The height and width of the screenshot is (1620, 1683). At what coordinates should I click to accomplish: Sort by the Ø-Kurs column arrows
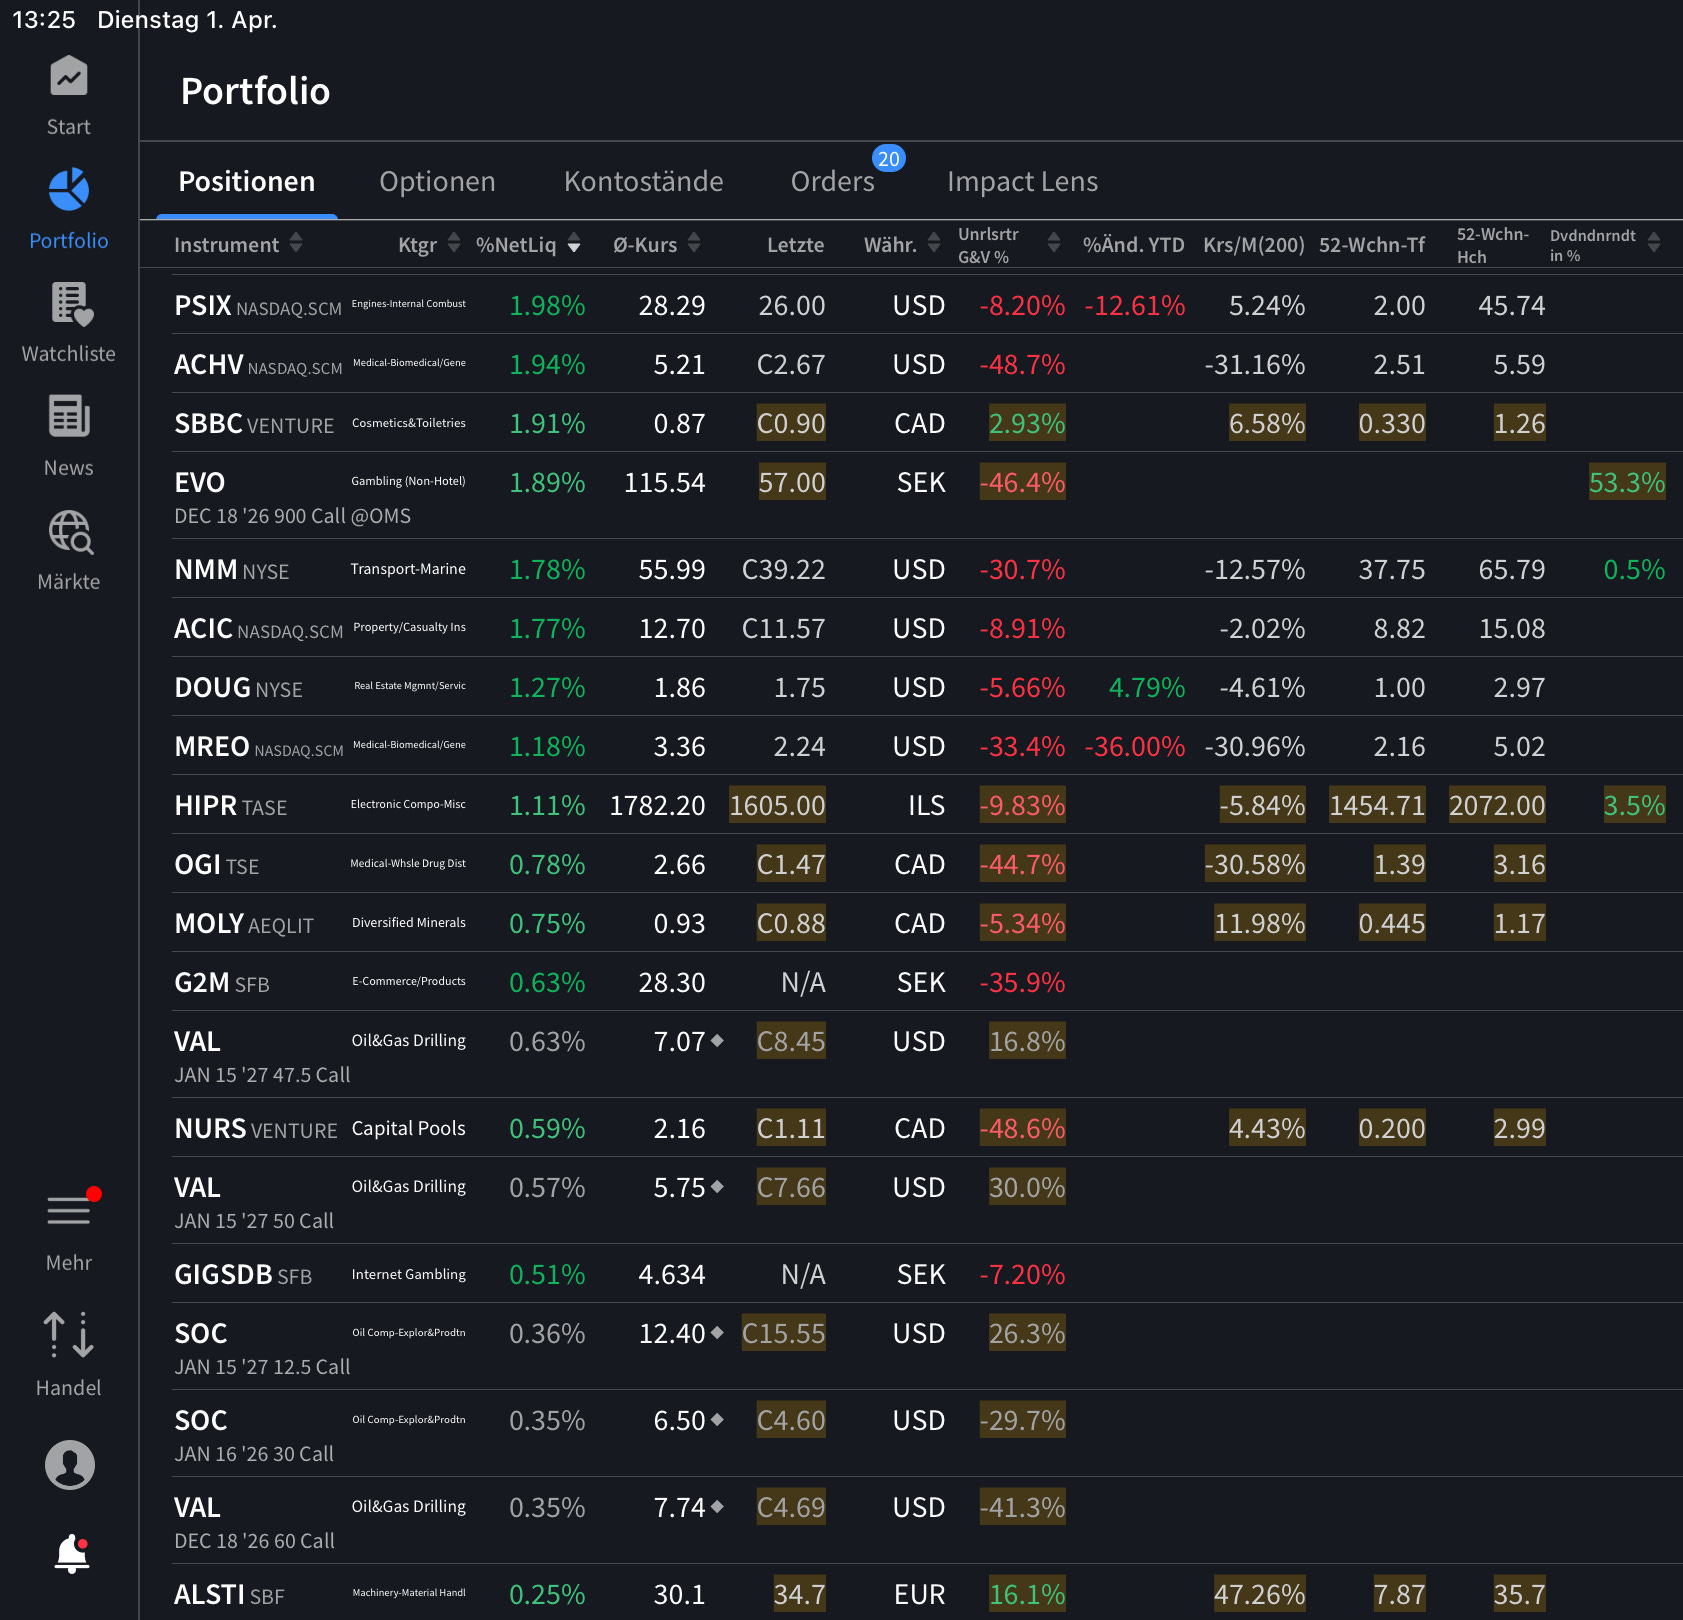pyautogui.click(x=694, y=243)
